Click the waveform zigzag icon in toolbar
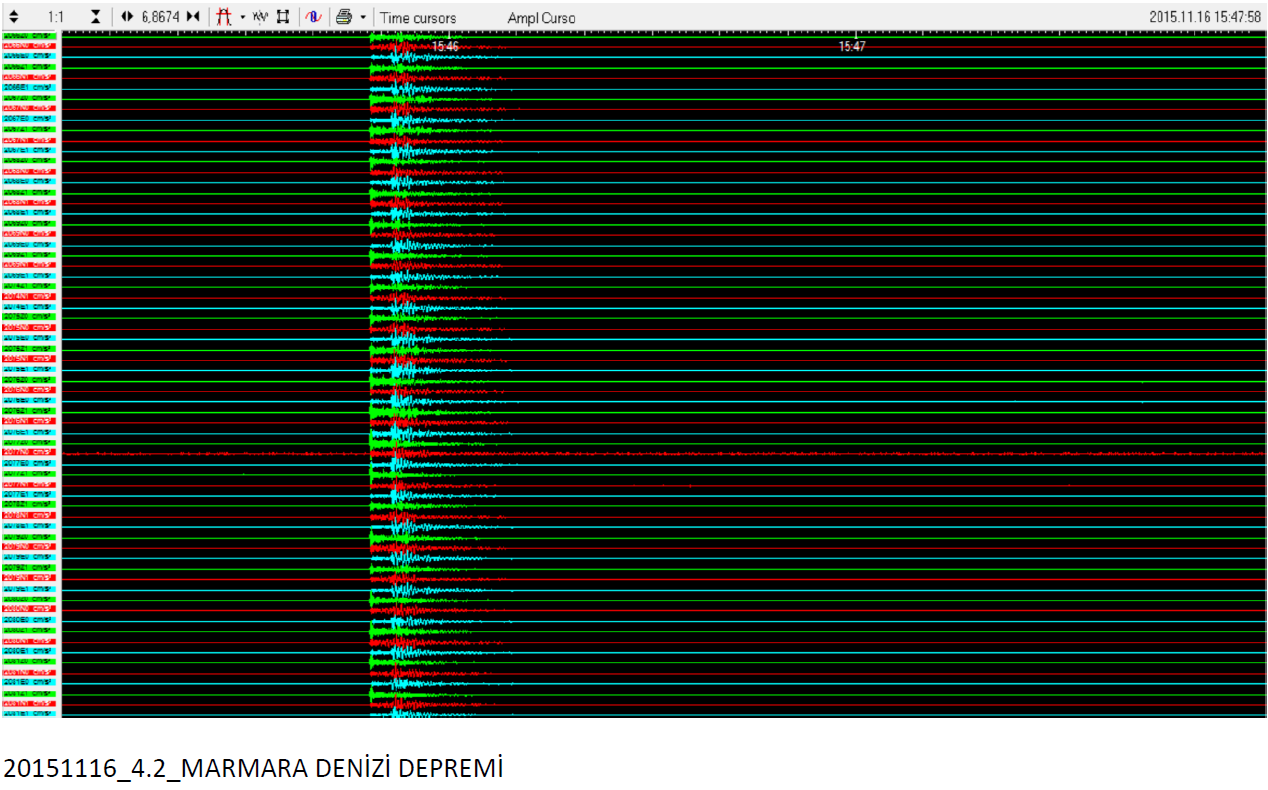Viewport: 1268px width, 790px height. [260, 17]
